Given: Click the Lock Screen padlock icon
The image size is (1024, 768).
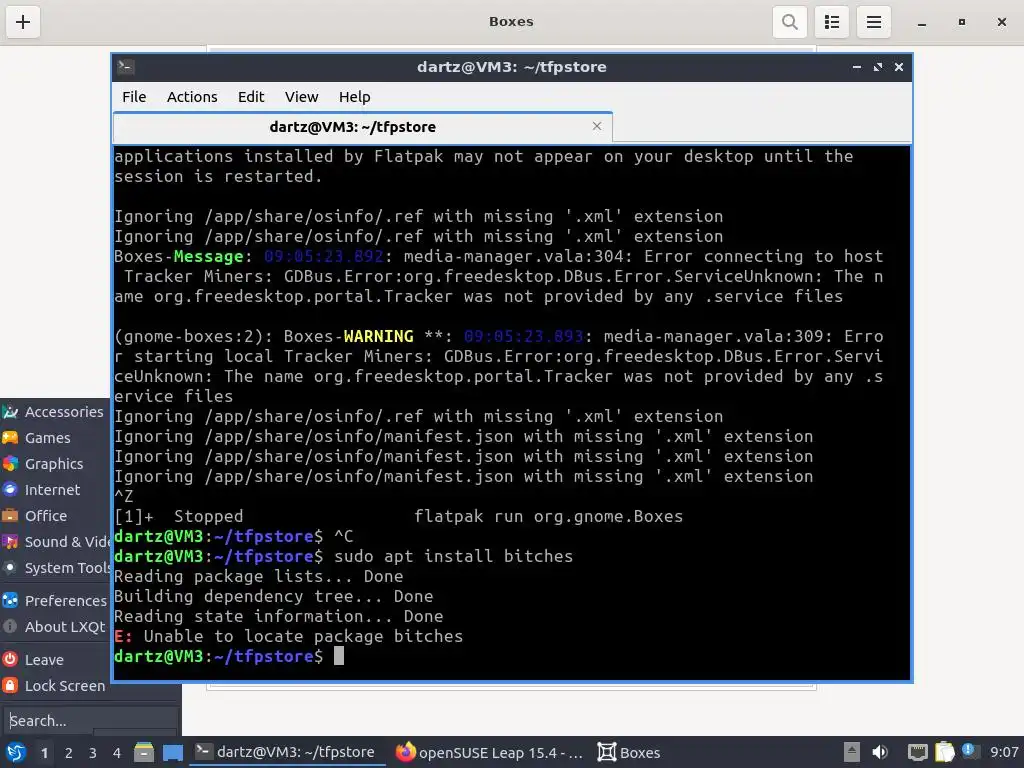Looking at the screenshot, I should pos(10,686).
